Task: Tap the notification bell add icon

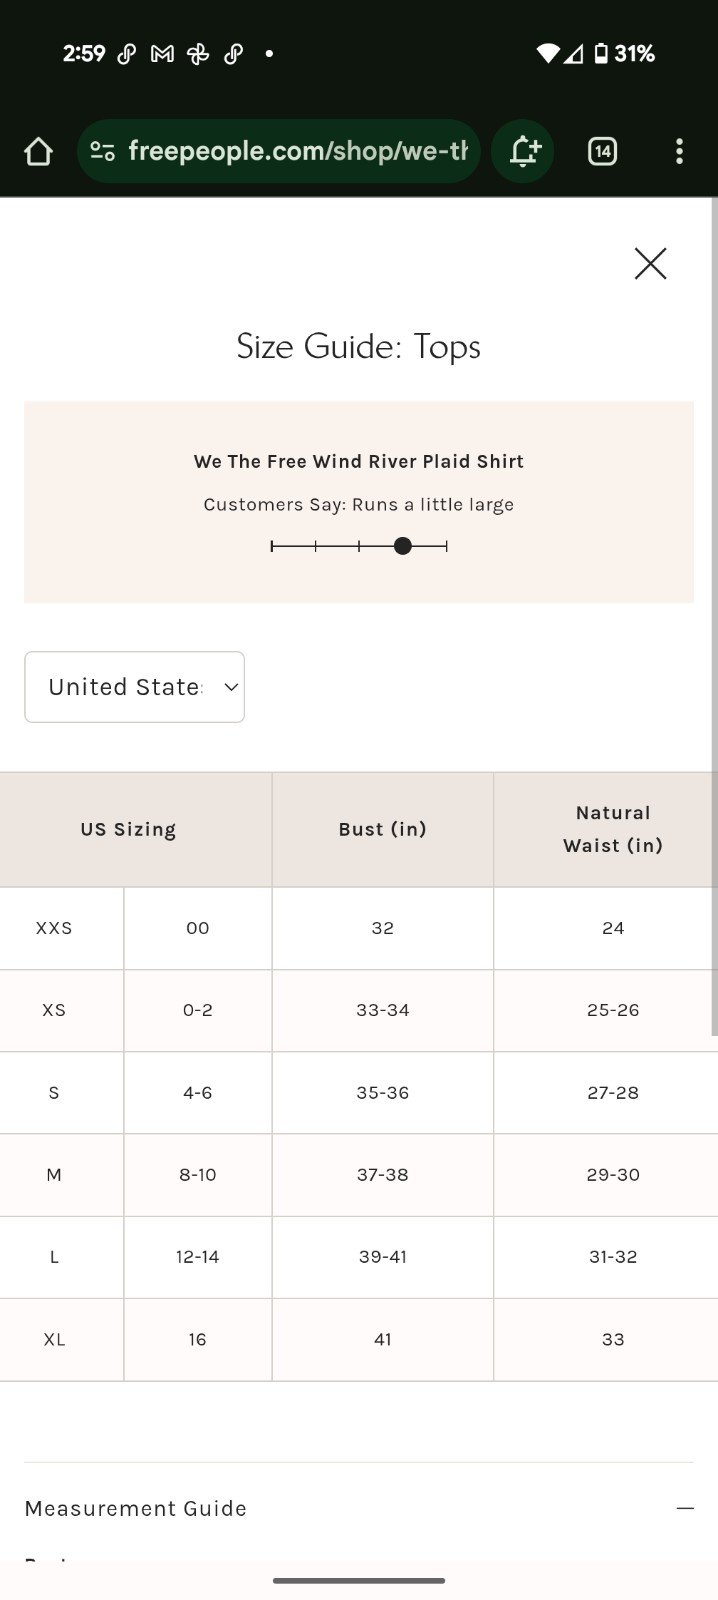Action: 523,151
